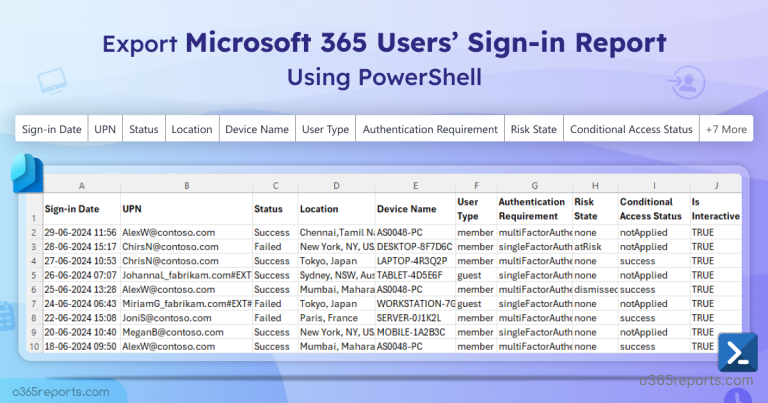This screenshot has width=768, height=403.
Task: Click the 'Authentication Requirement' header cell in the sheet
Action: [x=534, y=209]
